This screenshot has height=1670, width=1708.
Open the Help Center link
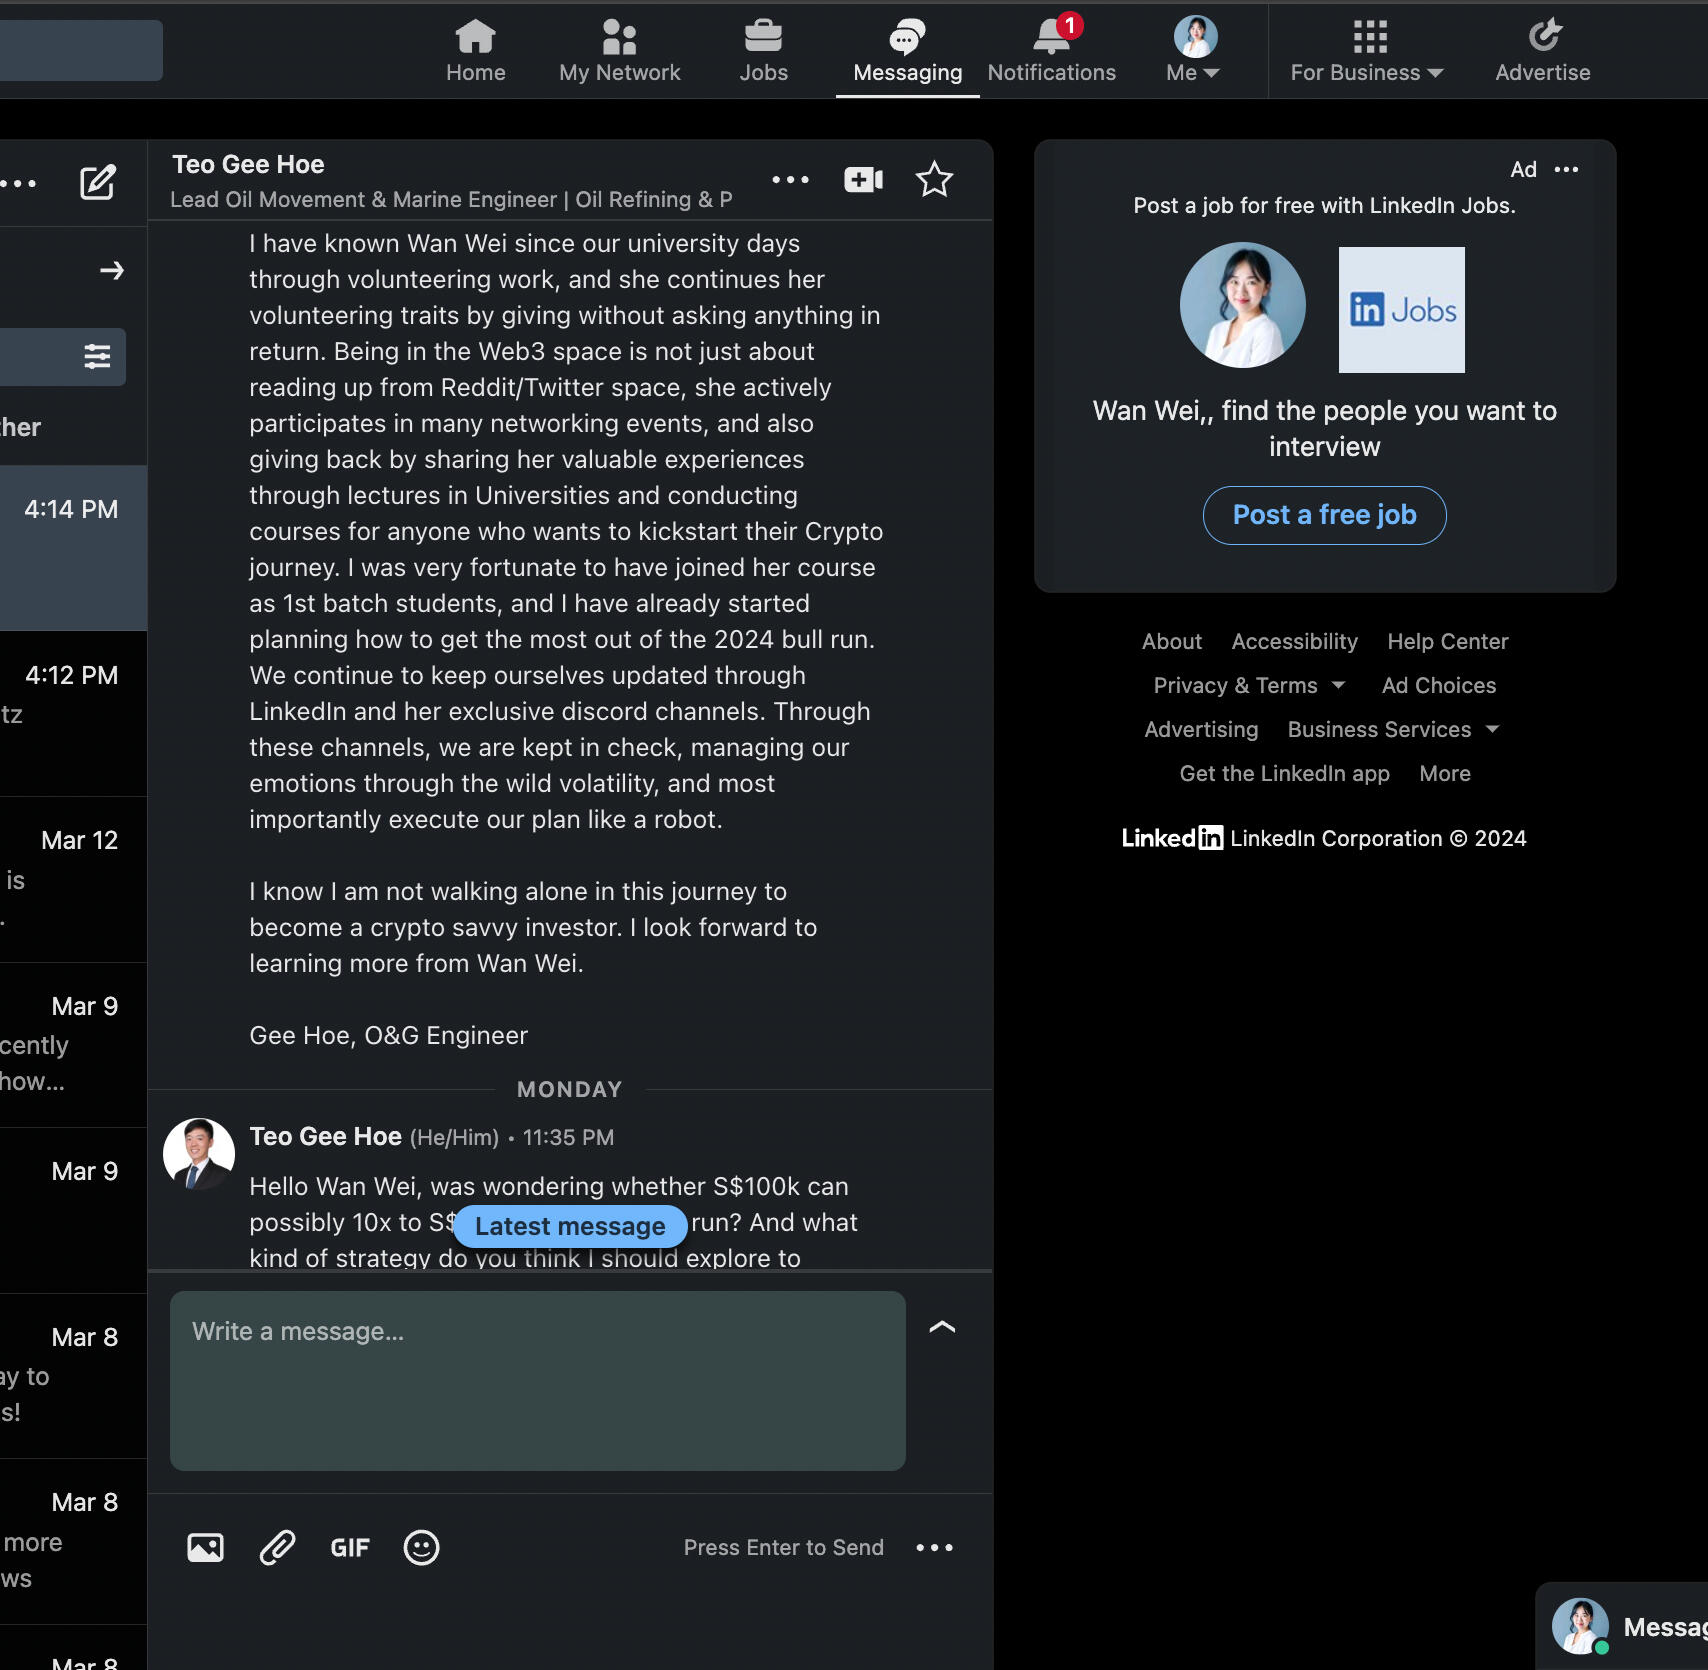tap(1447, 642)
